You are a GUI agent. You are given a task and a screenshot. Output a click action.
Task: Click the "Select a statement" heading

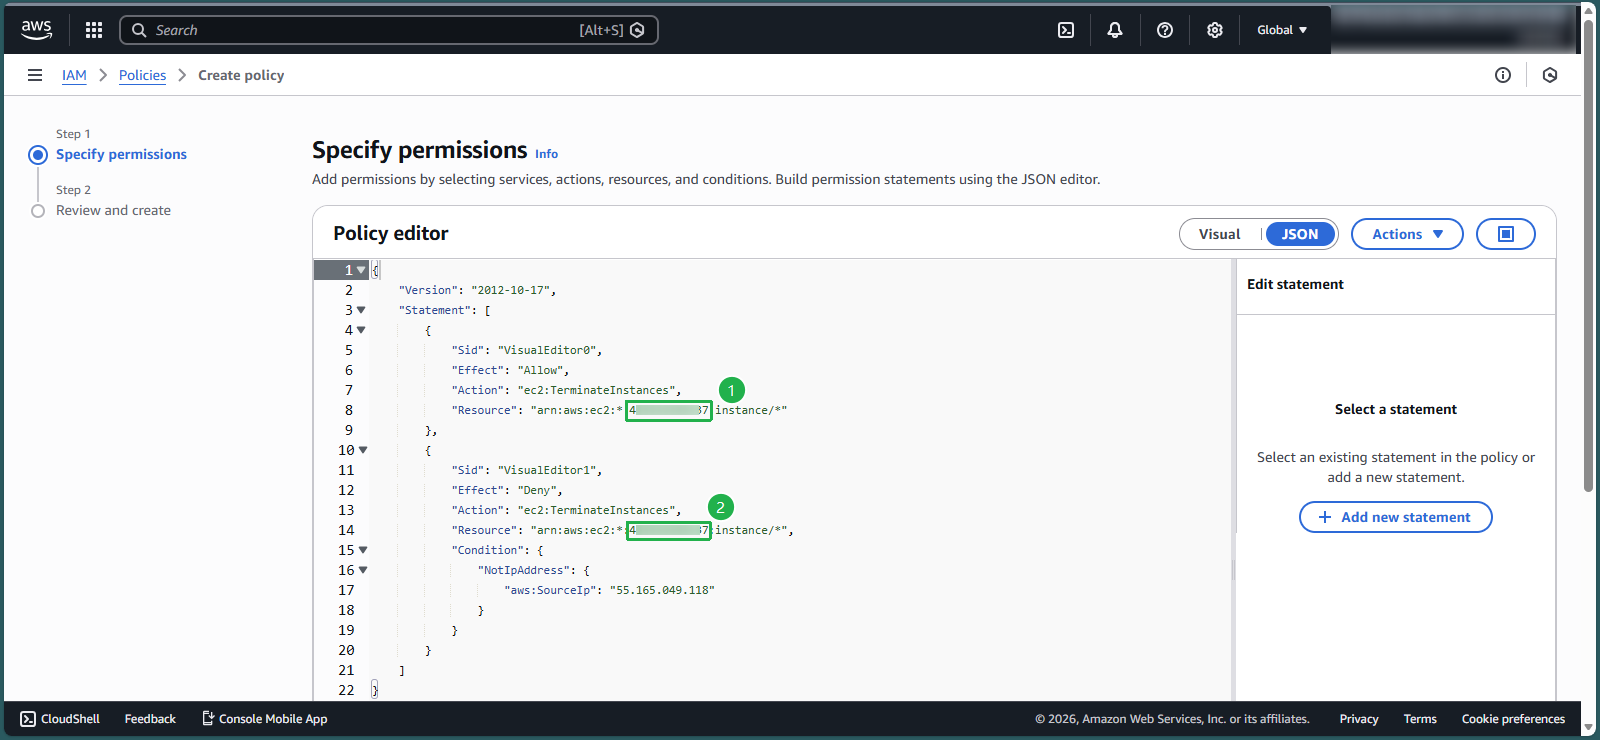tap(1396, 409)
